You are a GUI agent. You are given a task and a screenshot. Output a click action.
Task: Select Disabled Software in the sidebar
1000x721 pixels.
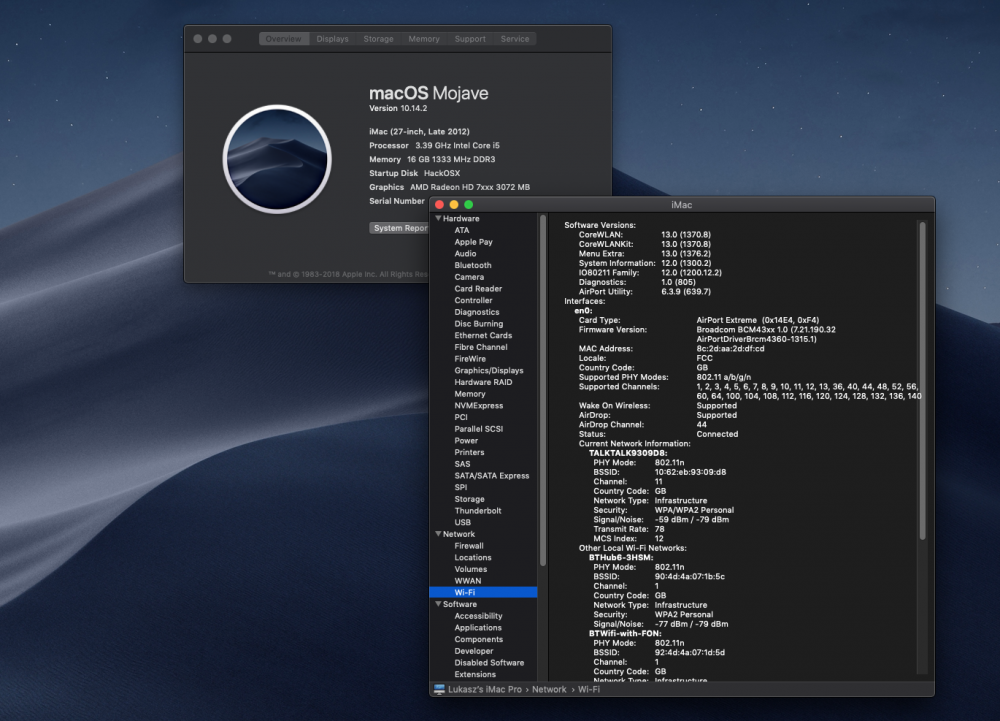pyautogui.click(x=489, y=662)
